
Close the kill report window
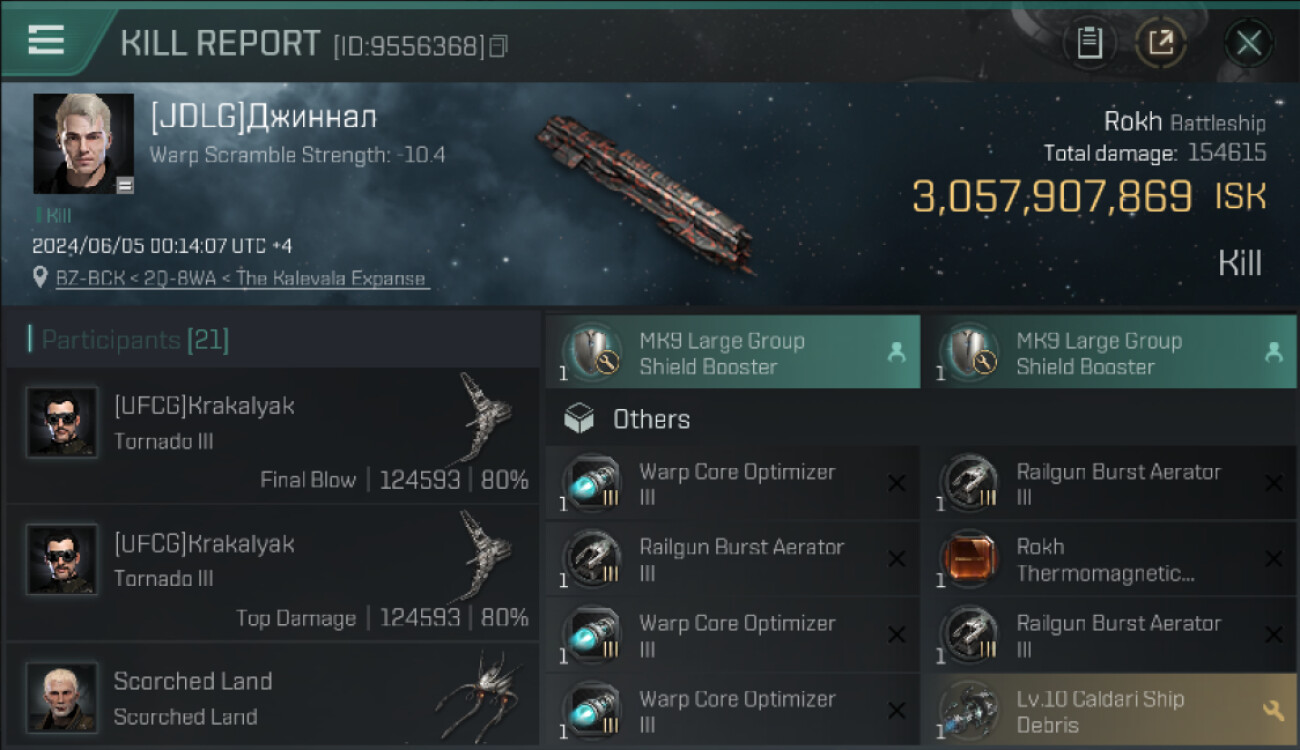[x=1248, y=43]
